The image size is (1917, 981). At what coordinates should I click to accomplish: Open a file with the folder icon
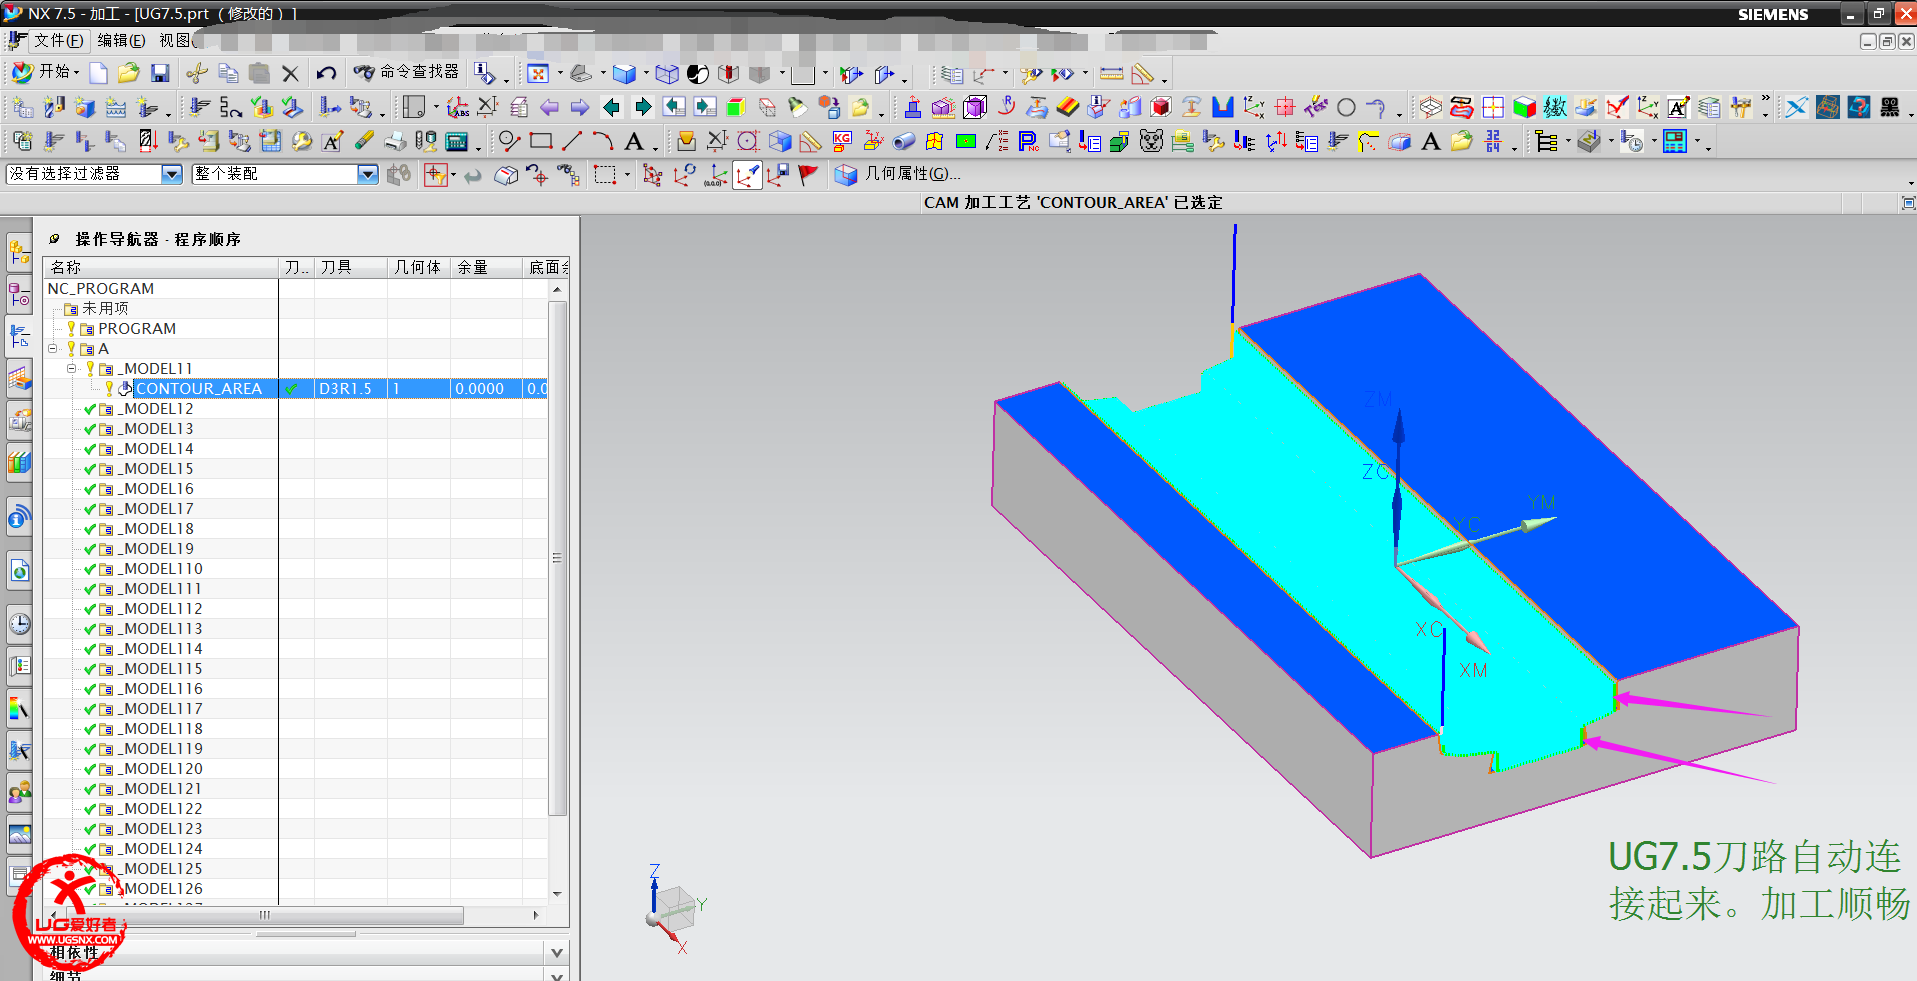(128, 73)
